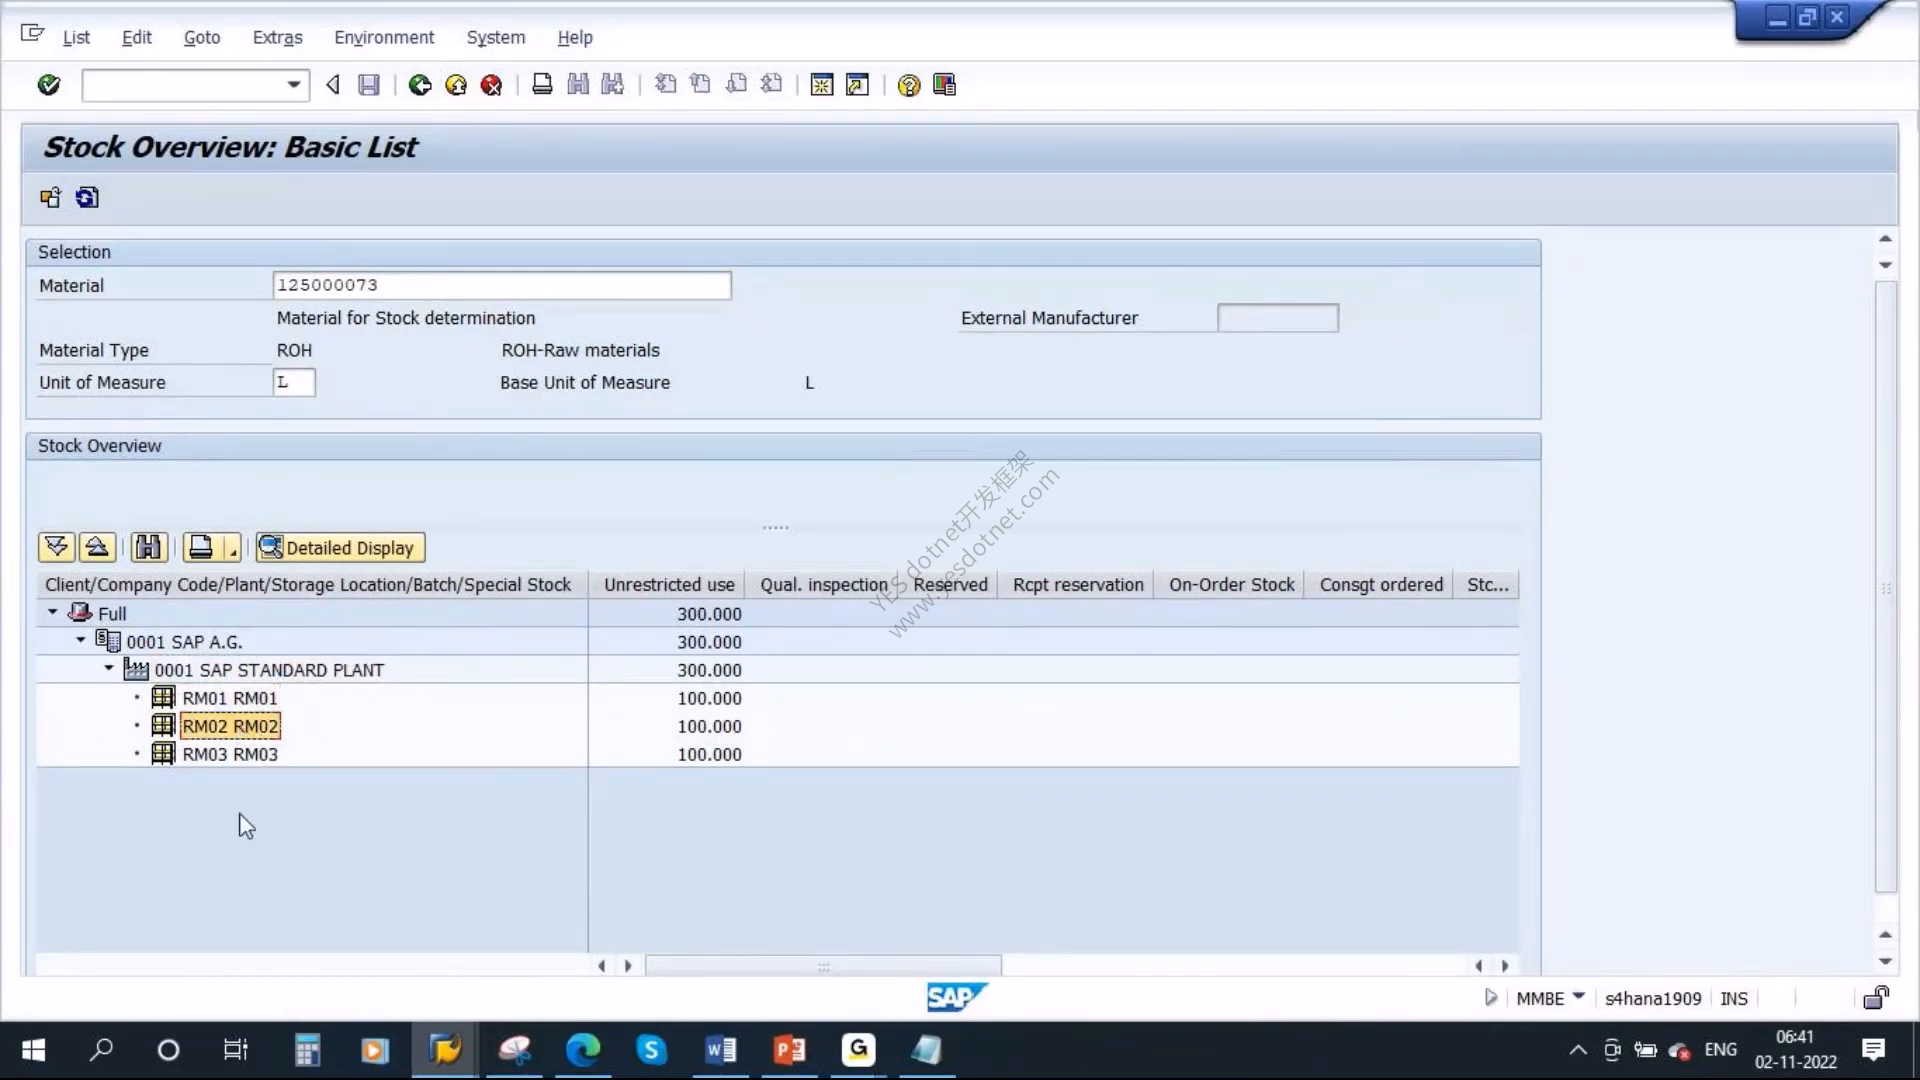1920x1080 pixels.
Task: Click the Rcpt reservation column header
Action: click(x=1078, y=585)
